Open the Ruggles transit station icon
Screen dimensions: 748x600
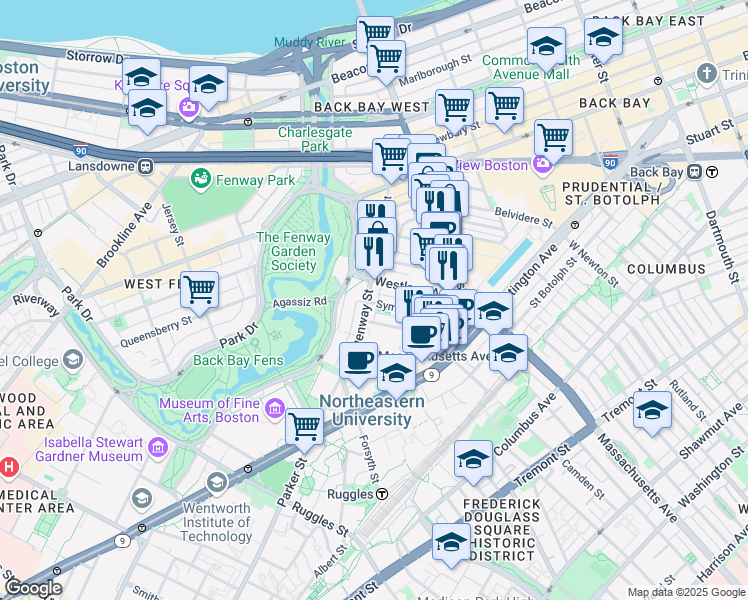point(382,494)
